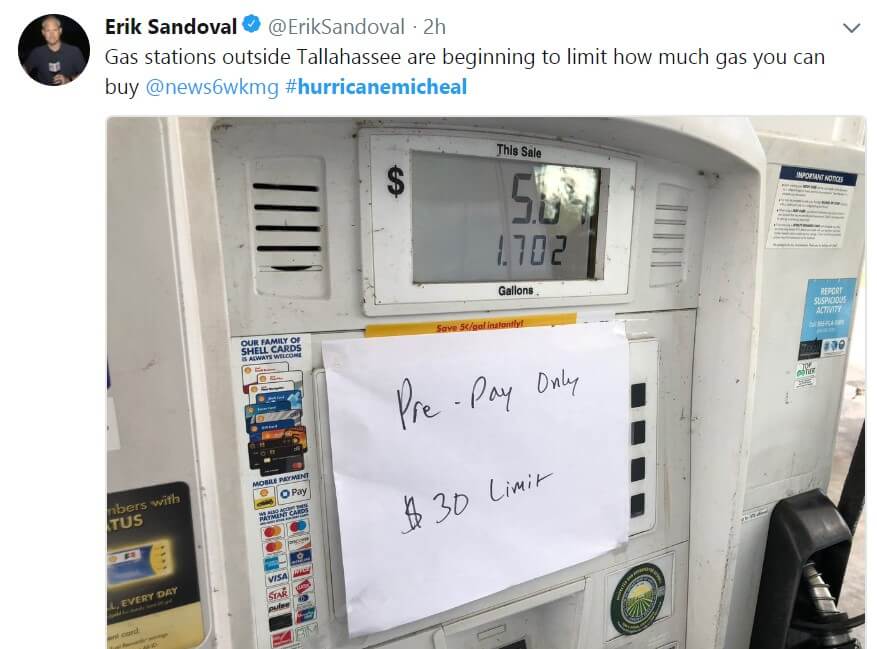This screenshot has height=649, width=877.
Task: Click the blue verified badge
Action: [x=252, y=25]
